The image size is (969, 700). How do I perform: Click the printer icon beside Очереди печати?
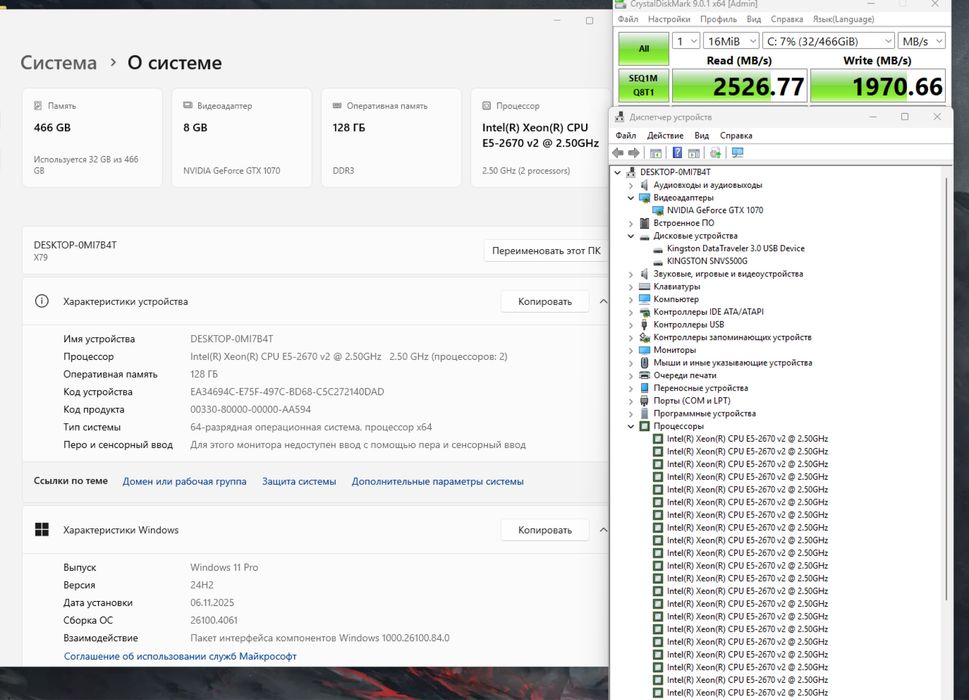tap(644, 375)
